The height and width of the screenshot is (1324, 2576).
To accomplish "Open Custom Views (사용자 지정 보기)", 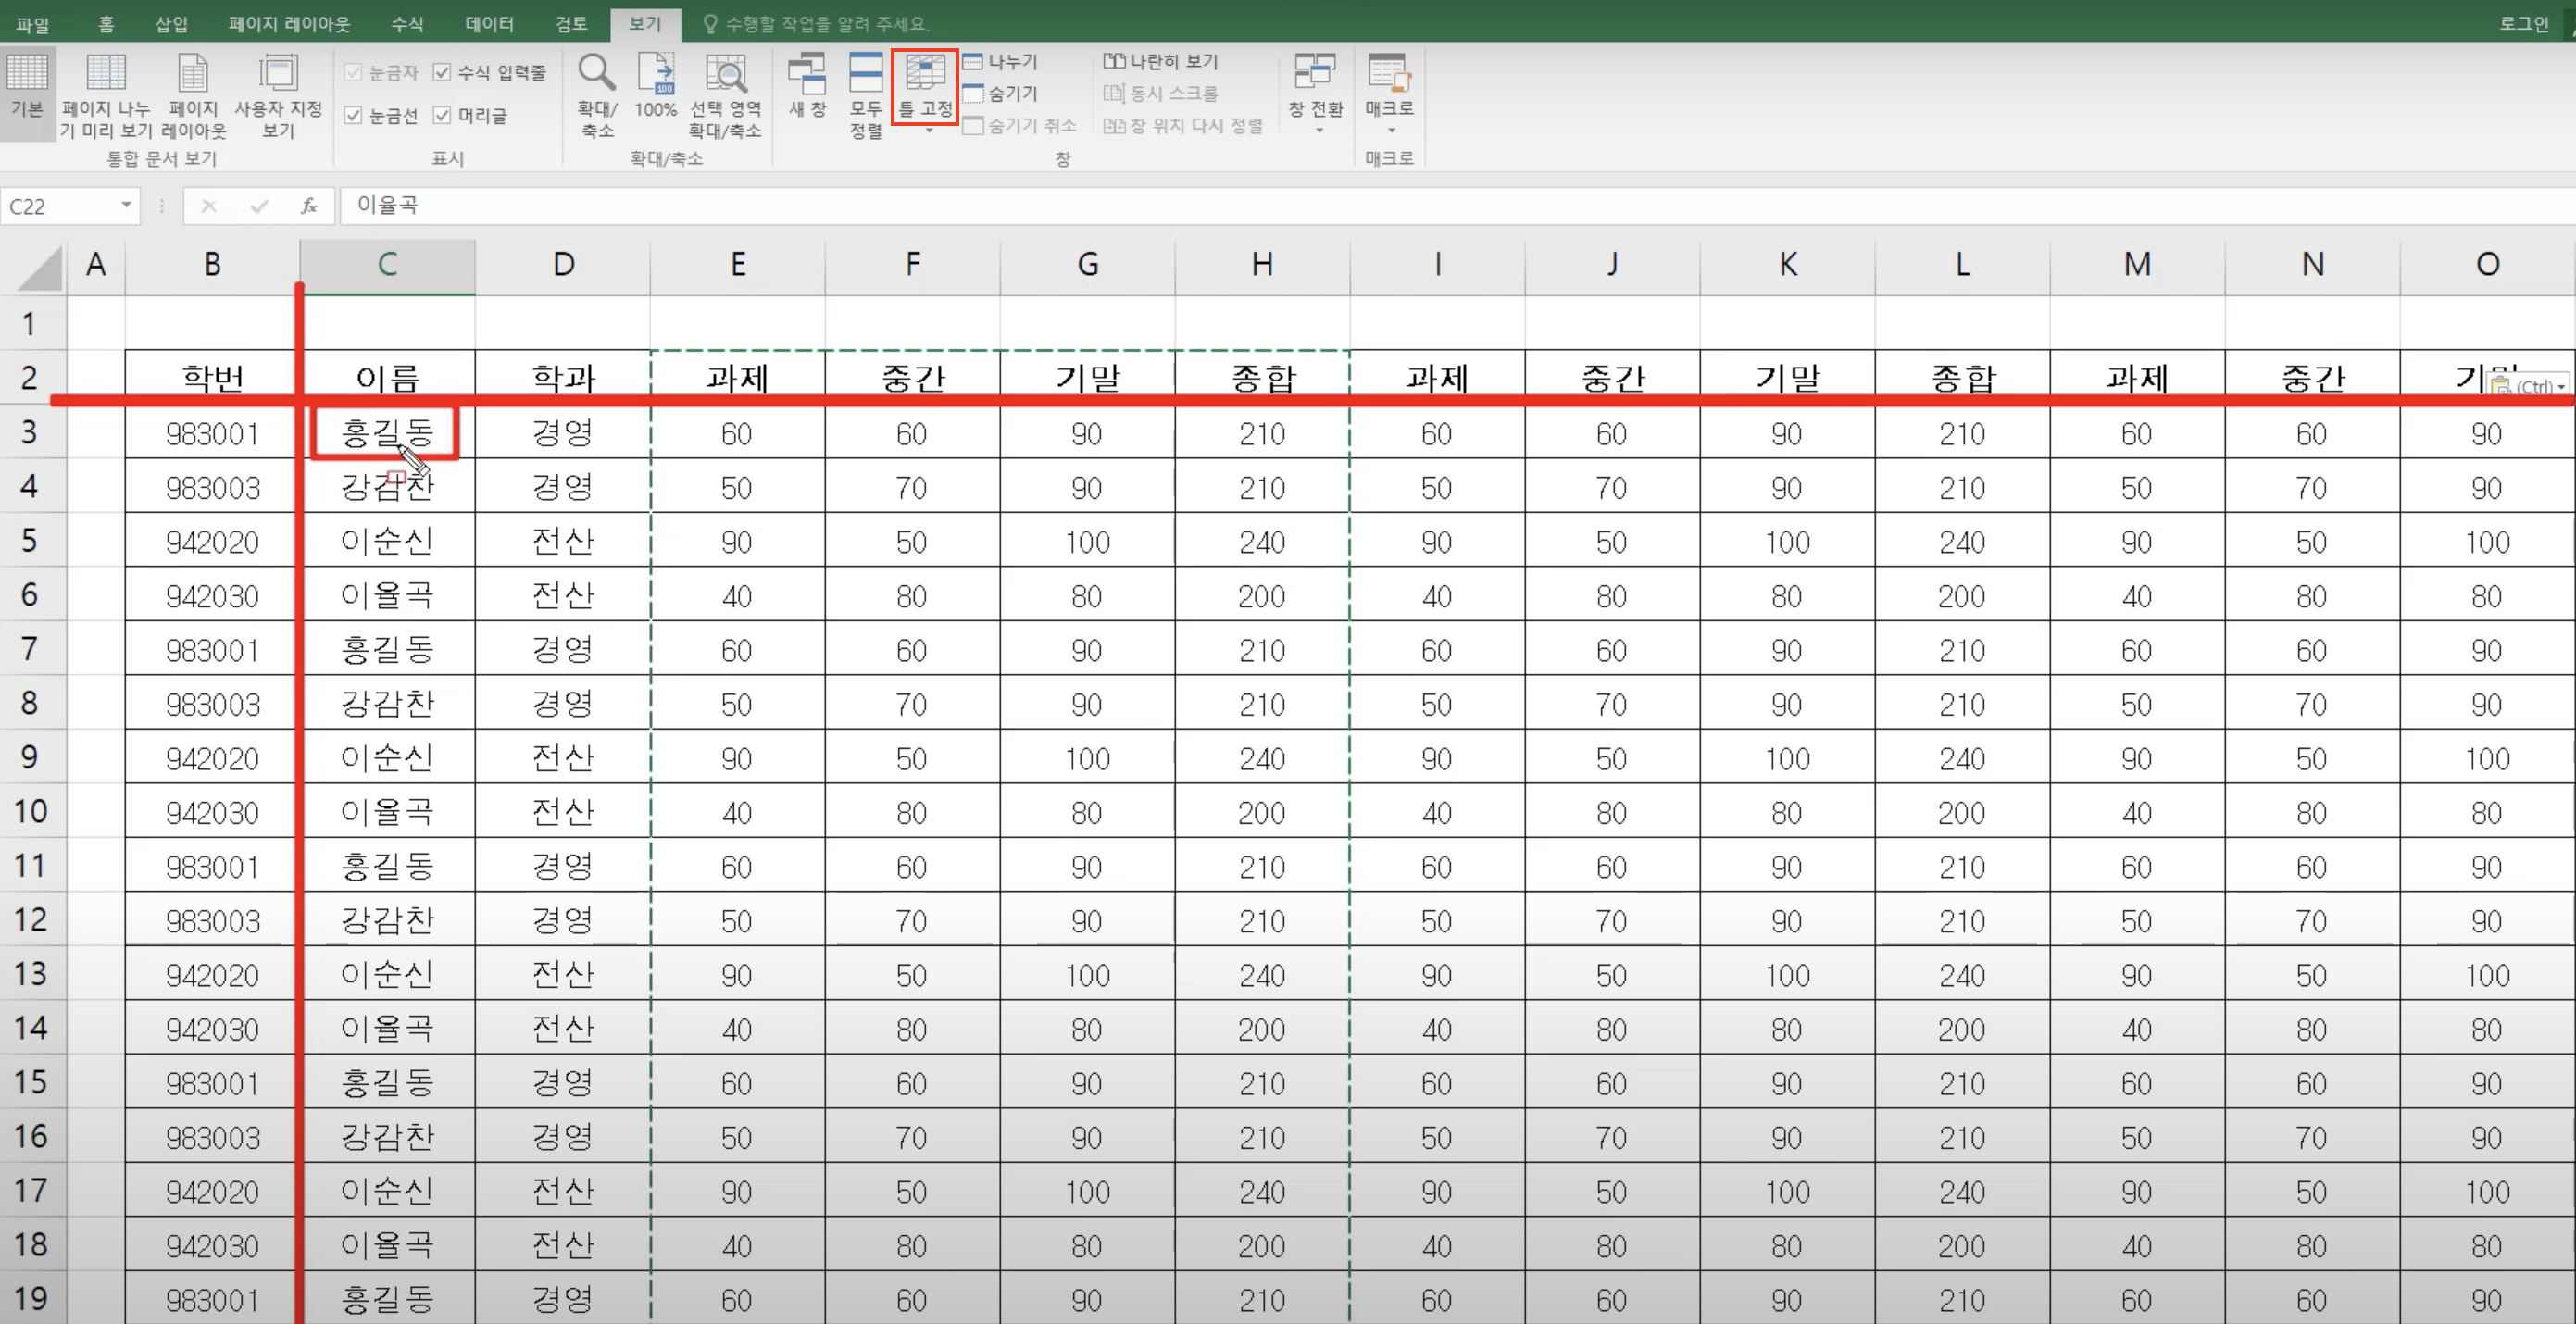I will (278, 96).
